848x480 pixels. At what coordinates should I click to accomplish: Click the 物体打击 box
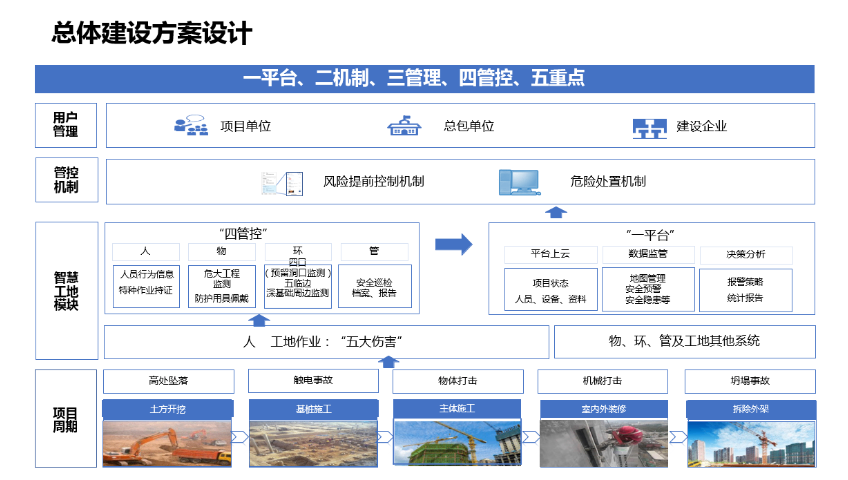pyautogui.click(x=457, y=381)
